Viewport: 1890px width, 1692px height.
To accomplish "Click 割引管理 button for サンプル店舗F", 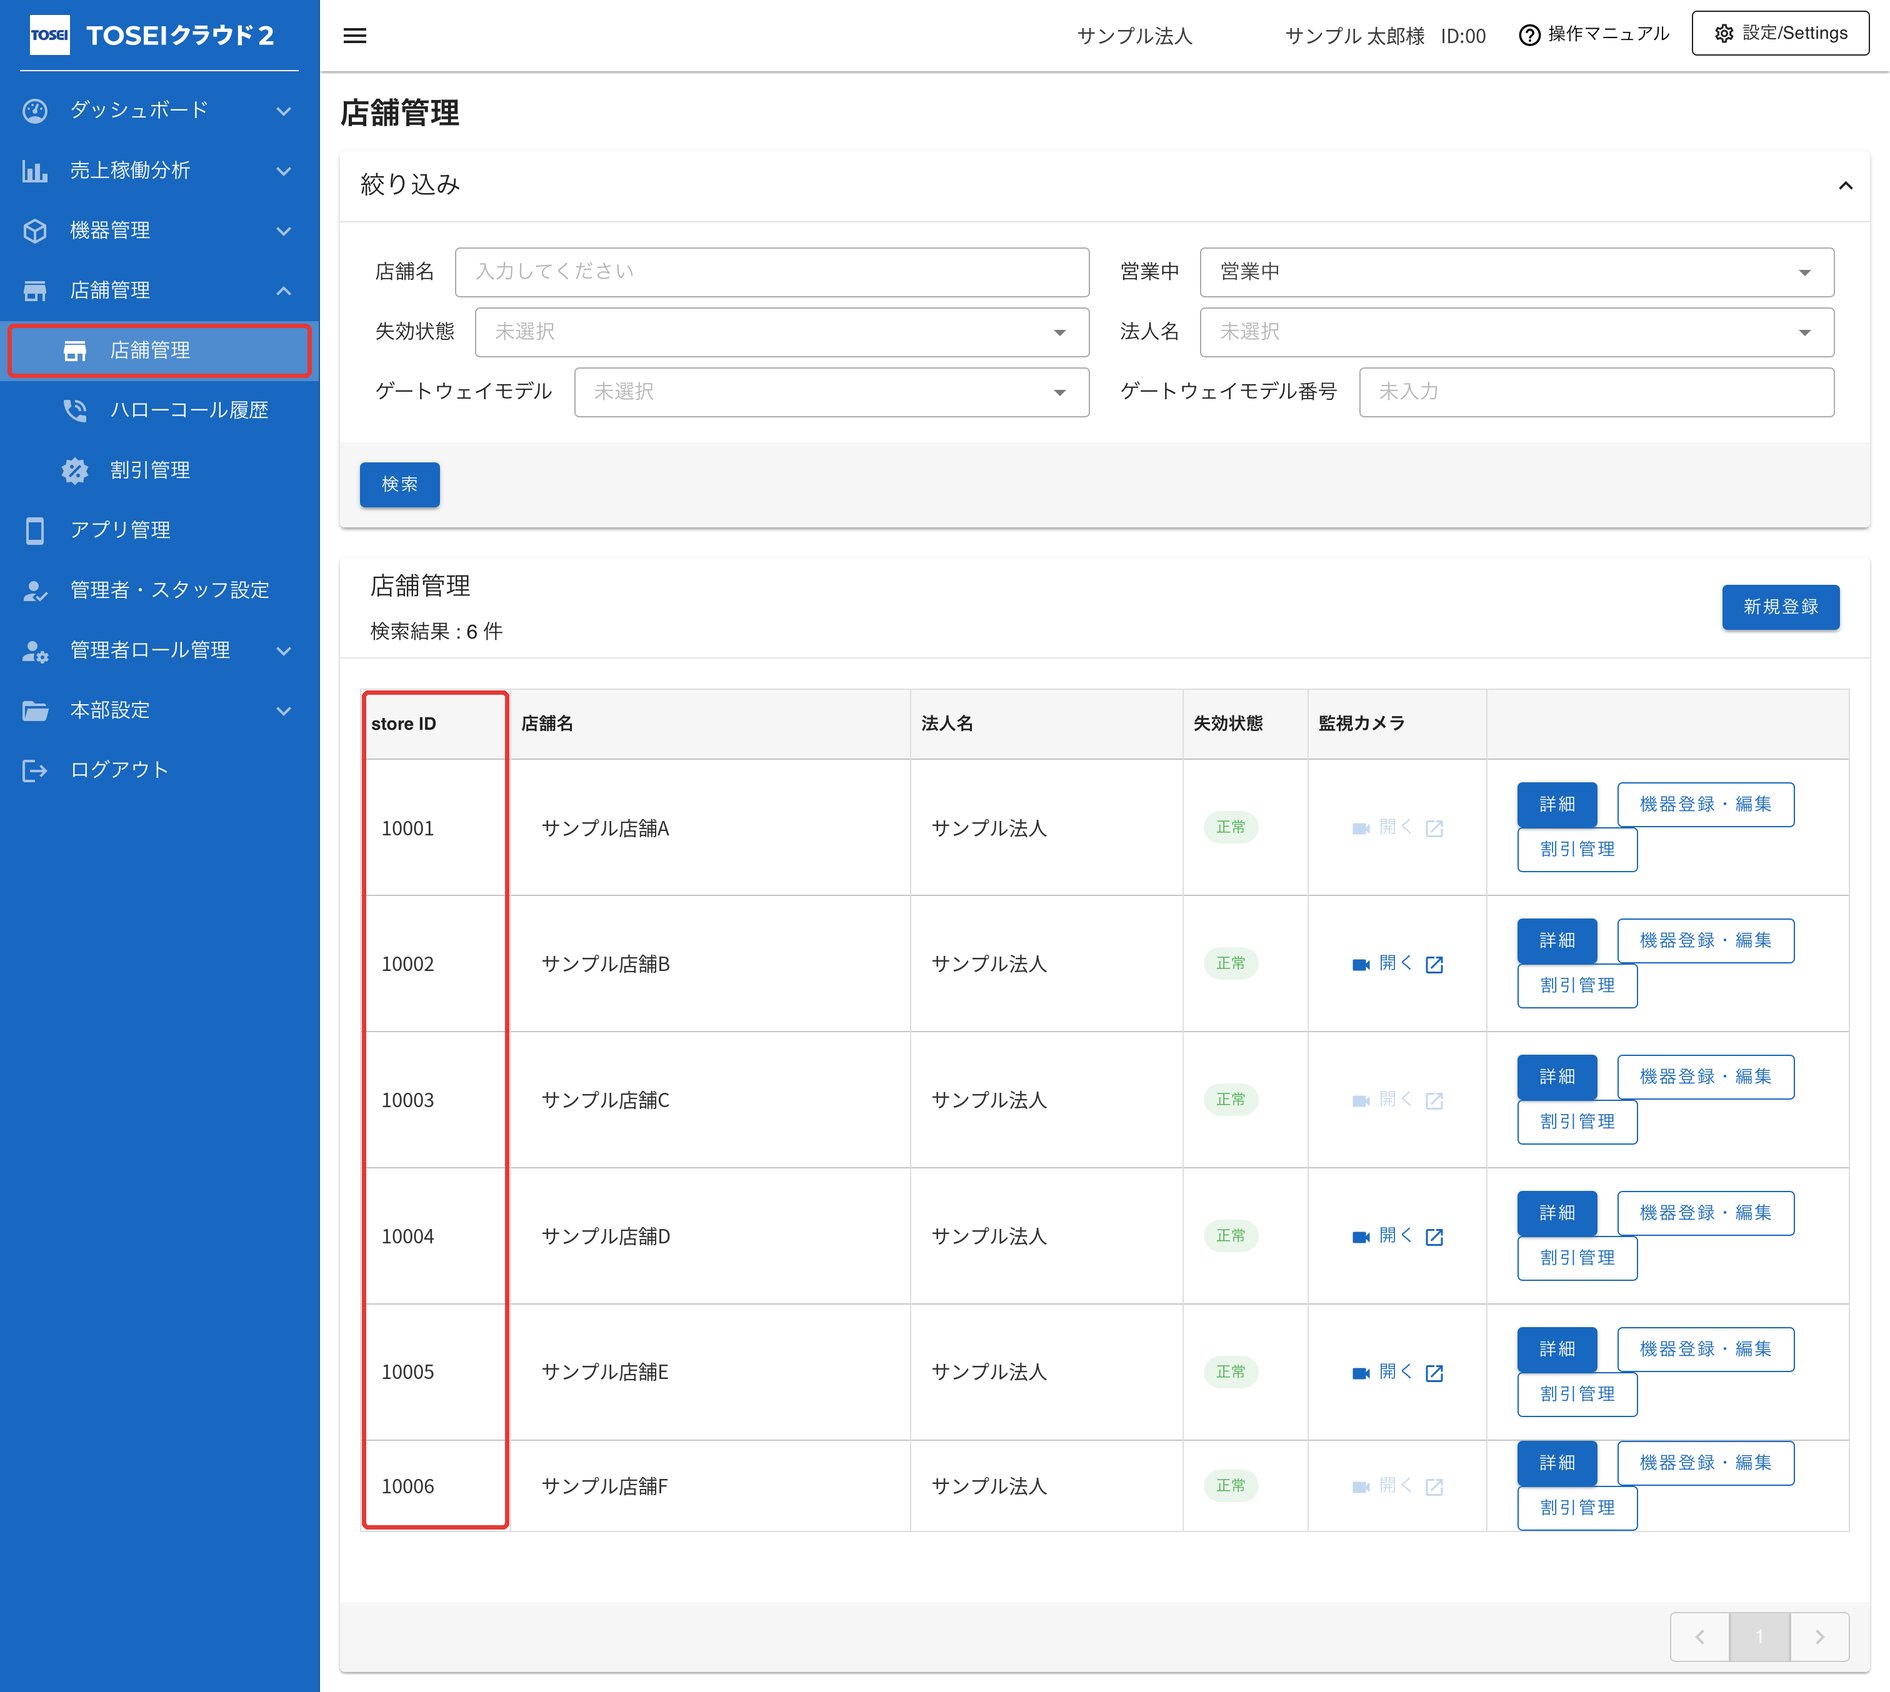I will pyautogui.click(x=1577, y=1508).
